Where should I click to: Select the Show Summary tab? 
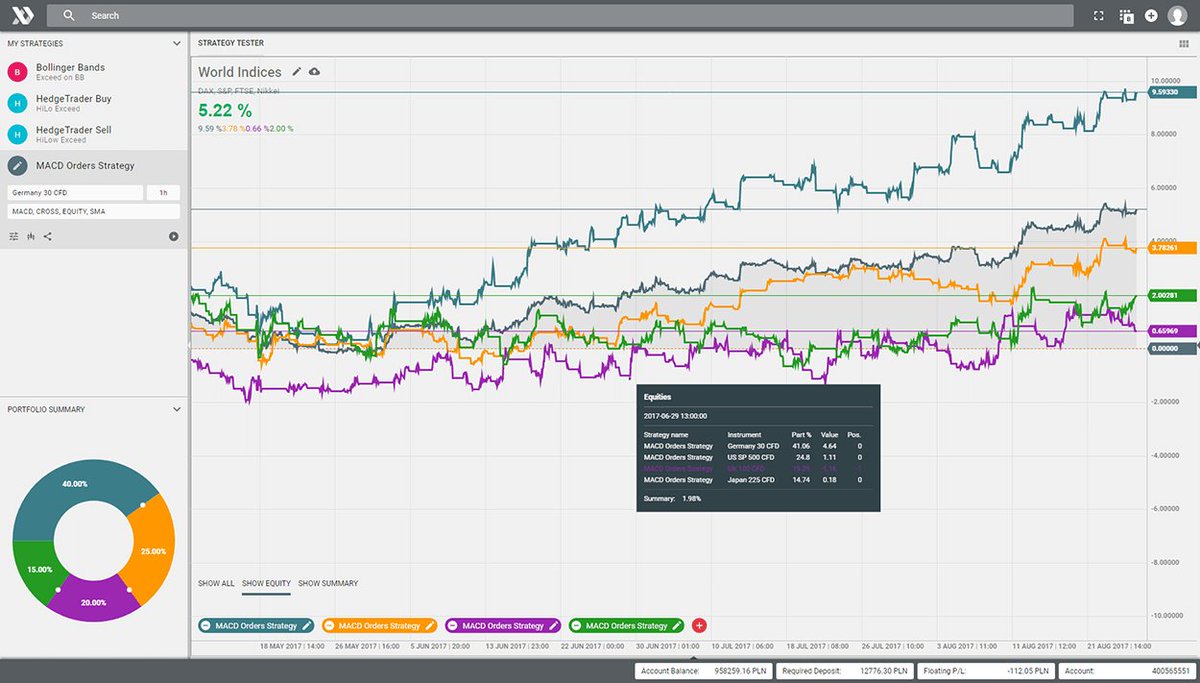[x=328, y=583]
